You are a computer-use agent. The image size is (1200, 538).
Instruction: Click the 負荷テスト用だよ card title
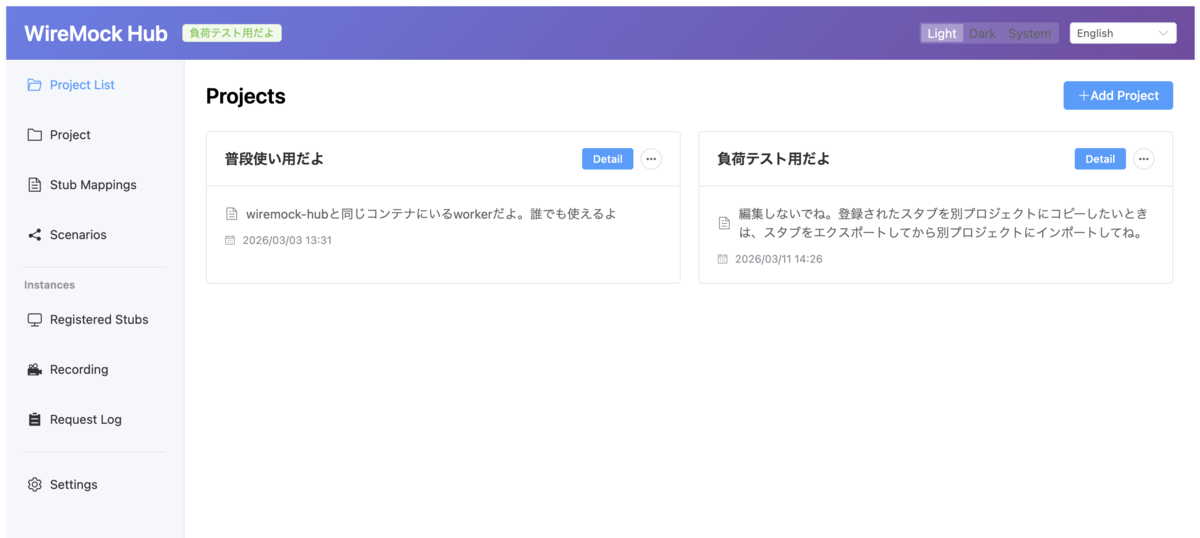[774, 159]
